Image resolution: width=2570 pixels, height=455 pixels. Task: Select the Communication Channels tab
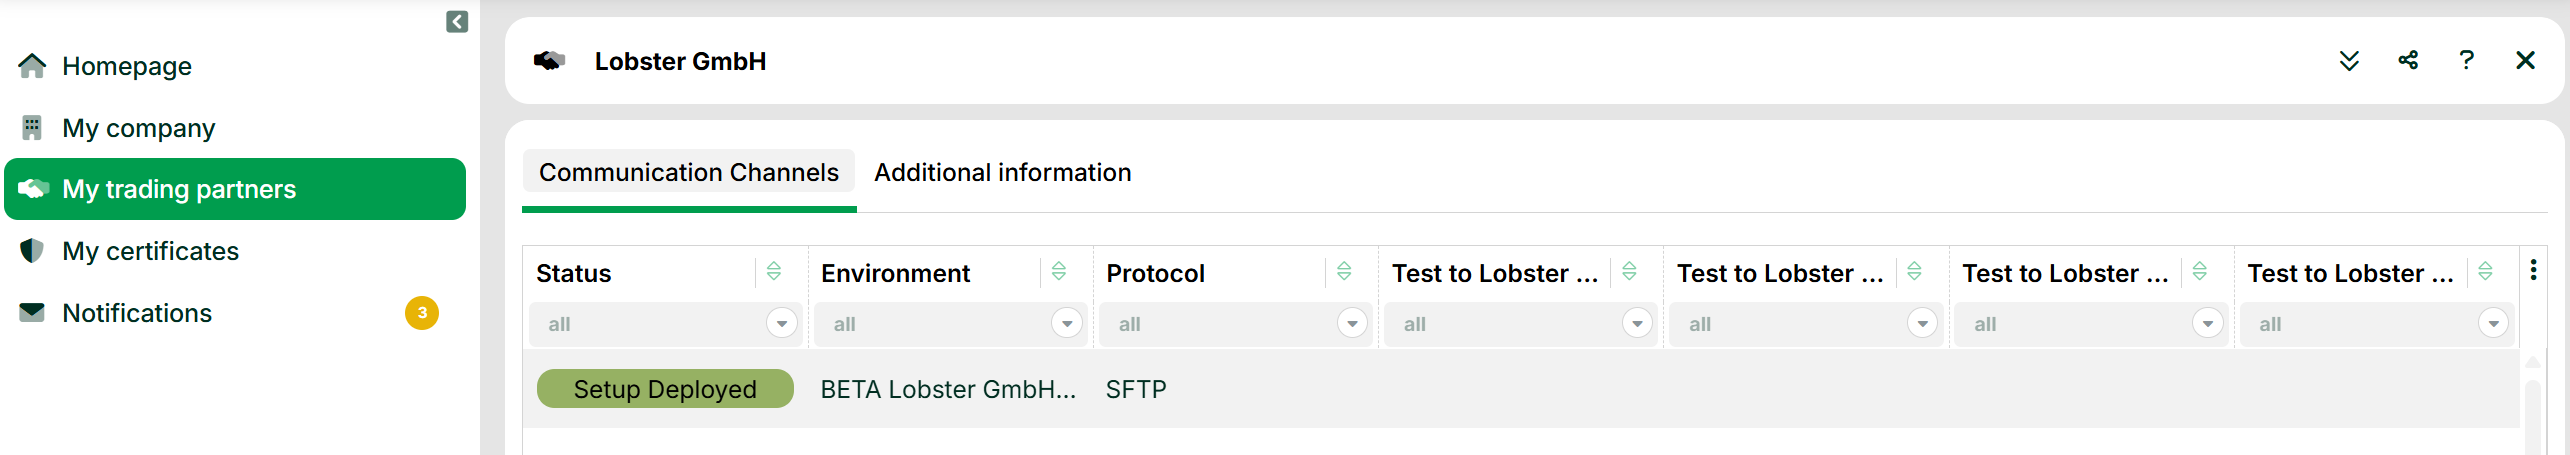tap(689, 173)
